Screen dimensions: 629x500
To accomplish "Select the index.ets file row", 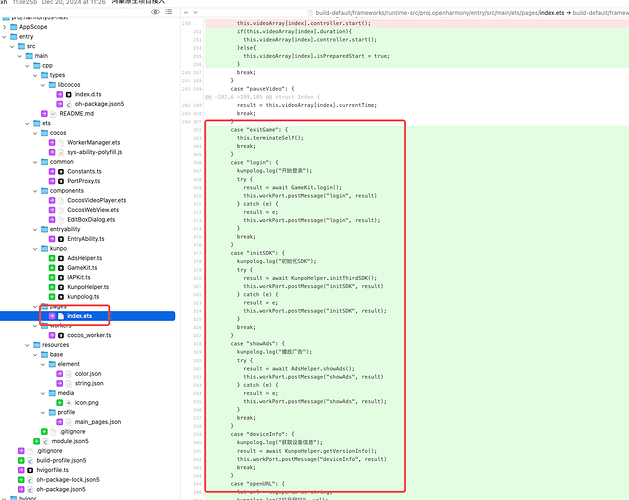I will [x=87, y=316].
